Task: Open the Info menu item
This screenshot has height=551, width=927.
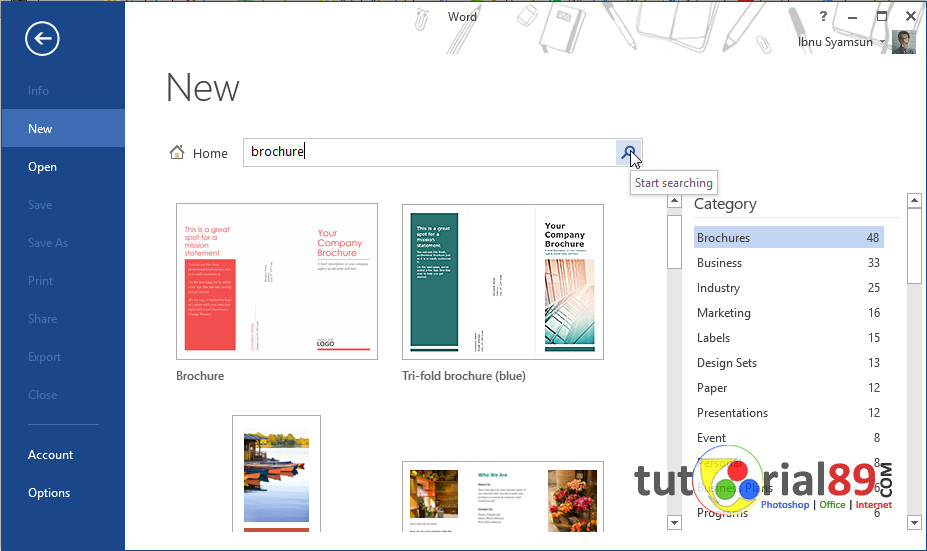Action: (x=38, y=91)
